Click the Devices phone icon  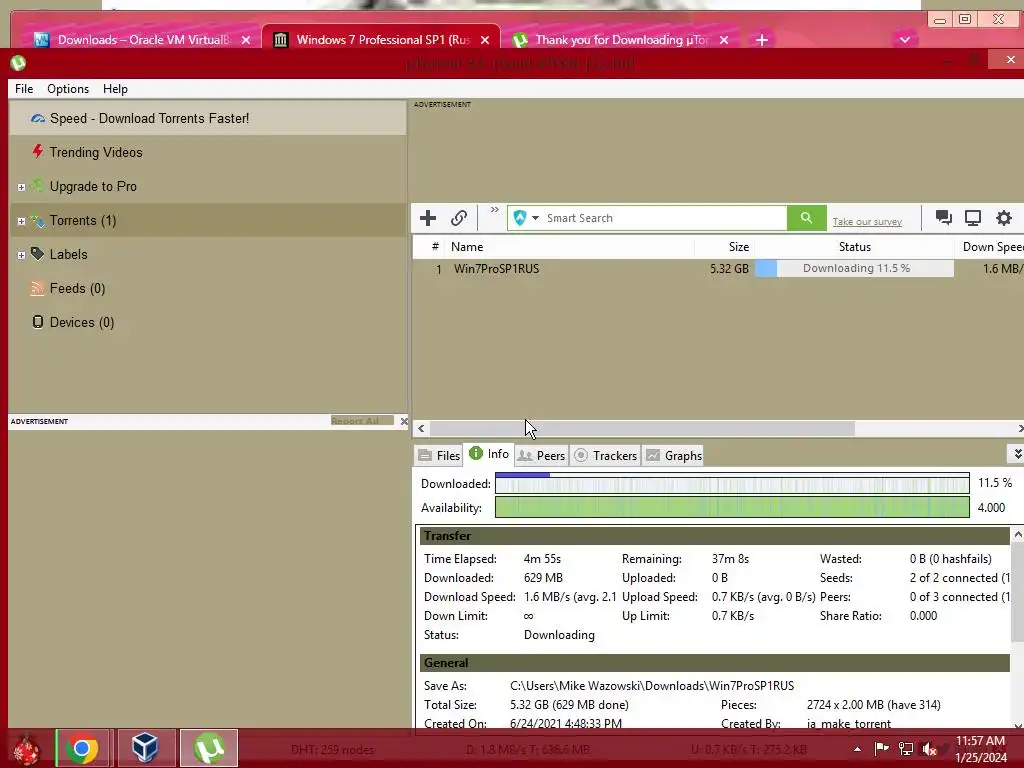[x=38, y=321]
